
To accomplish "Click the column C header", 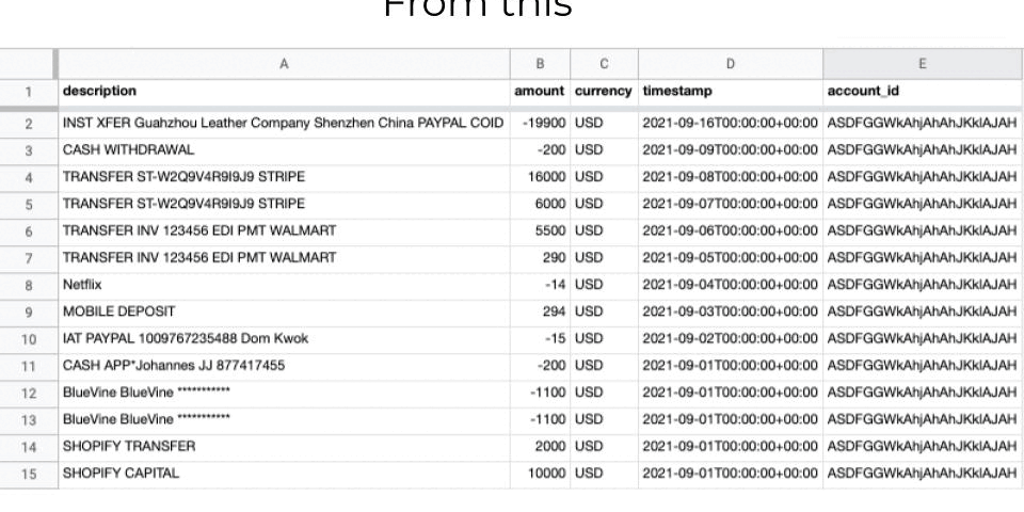I will (x=604, y=64).
